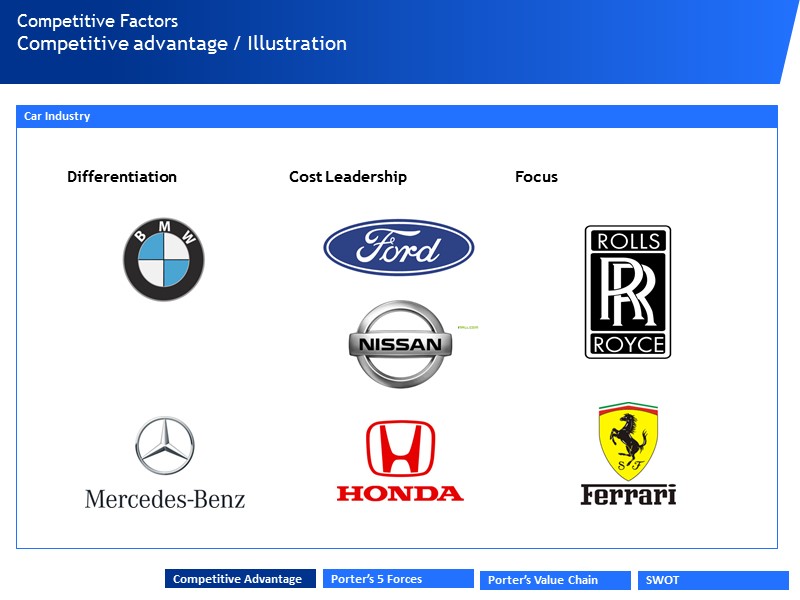Click the Nissan logo
Viewport: 800px width, 600px height.
401,344
